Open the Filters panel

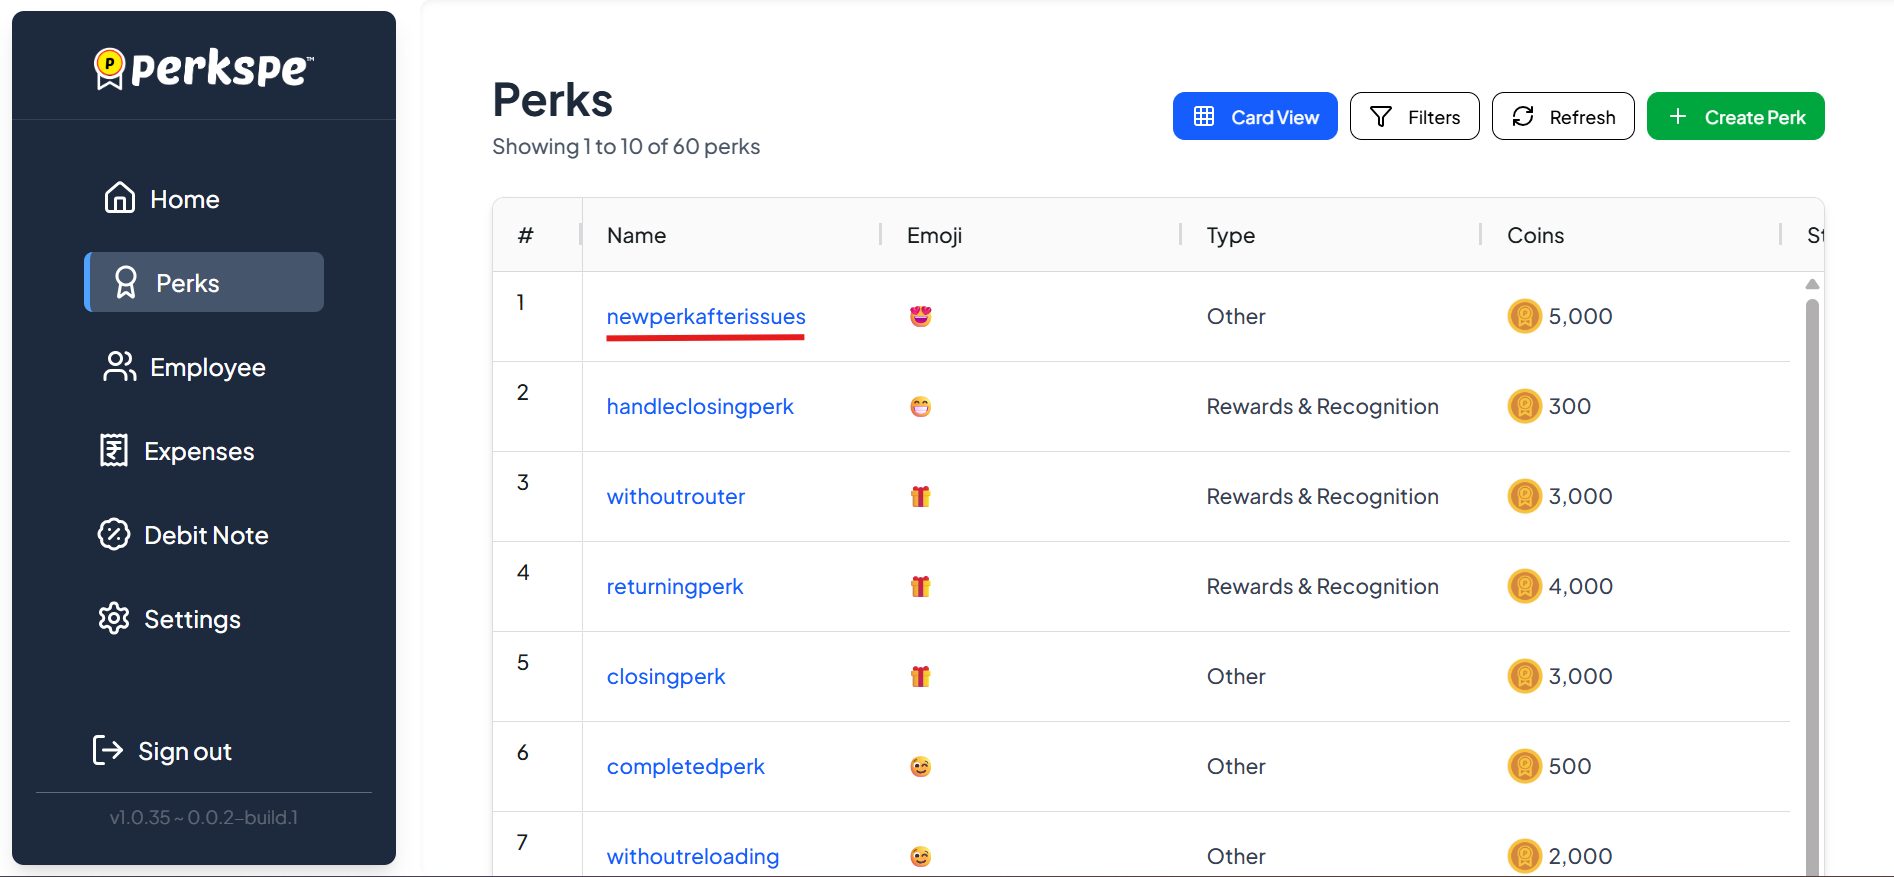coord(1414,117)
